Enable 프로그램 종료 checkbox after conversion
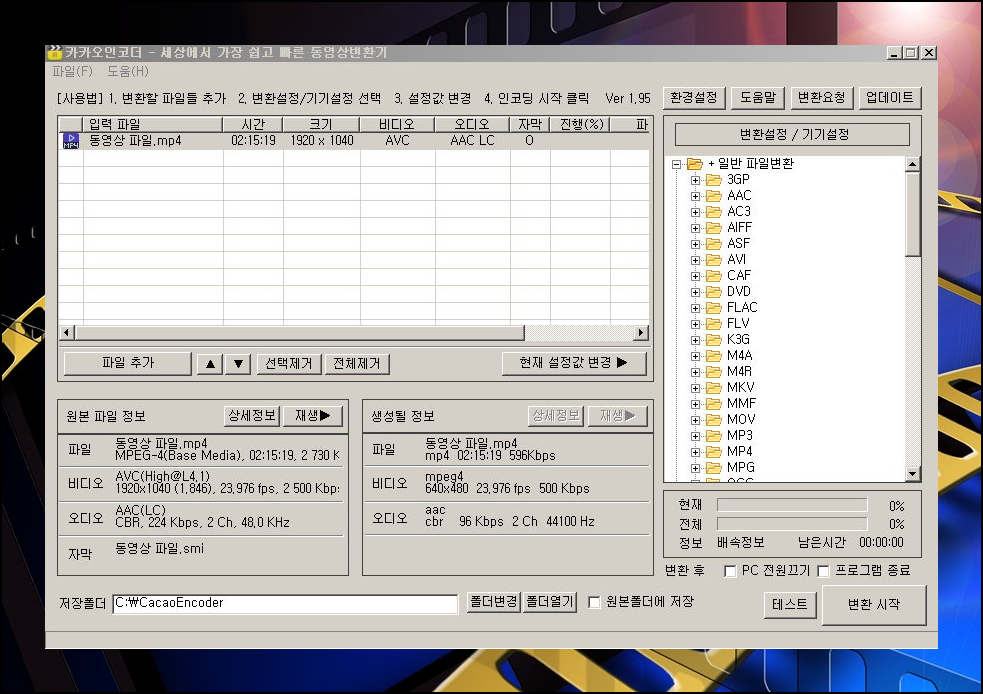 (x=823, y=571)
